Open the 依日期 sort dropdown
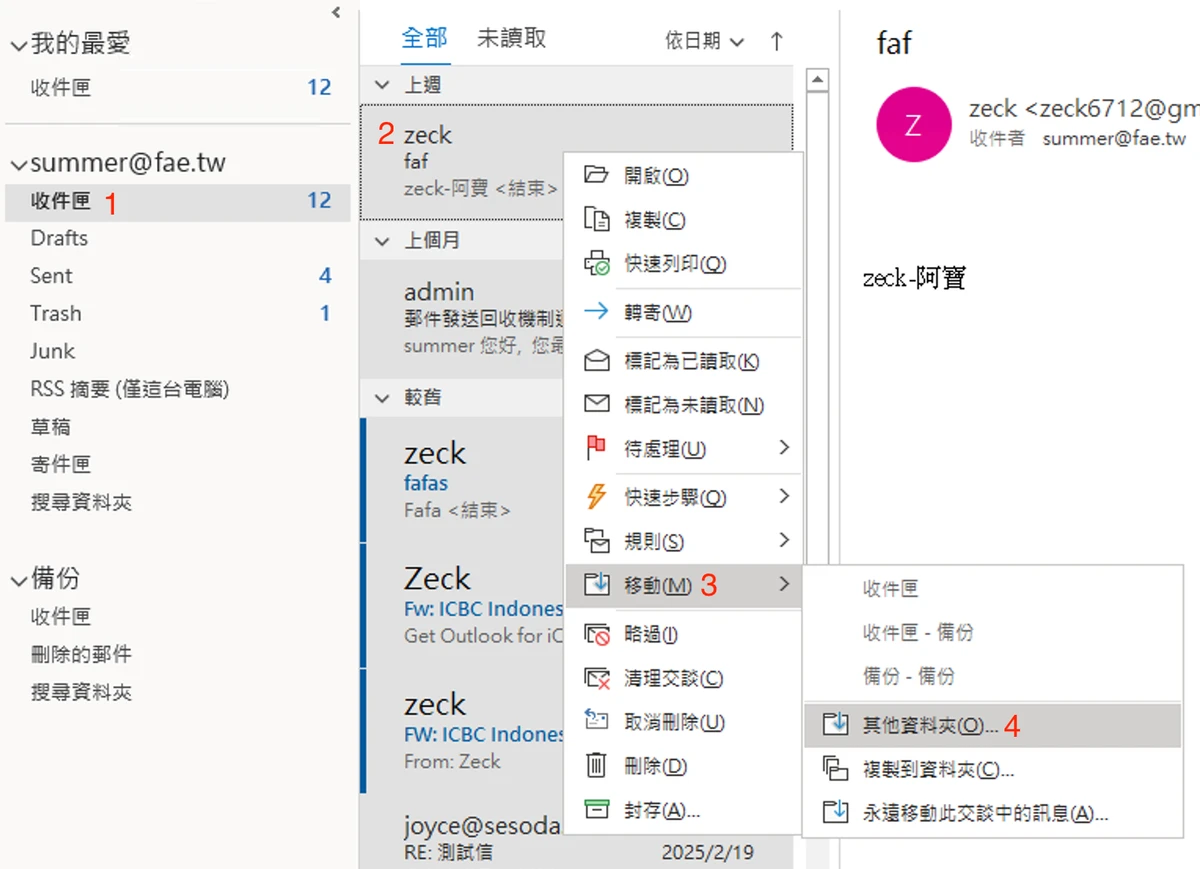This screenshot has height=869, width=1200. [705, 41]
